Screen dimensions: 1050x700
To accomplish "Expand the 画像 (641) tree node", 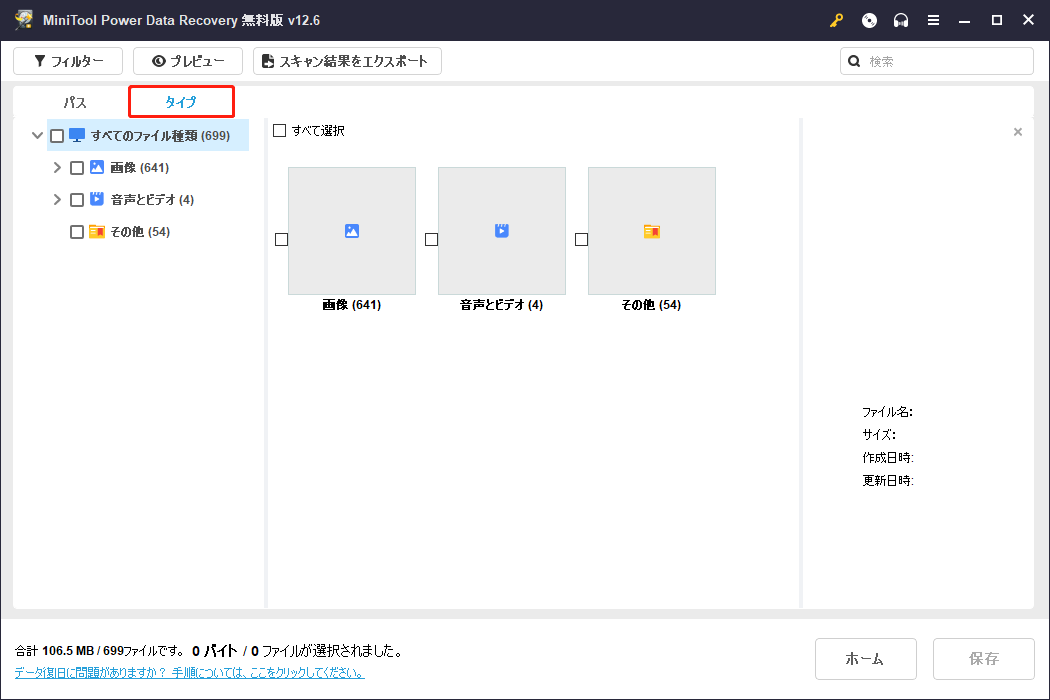I will (57, 168).
